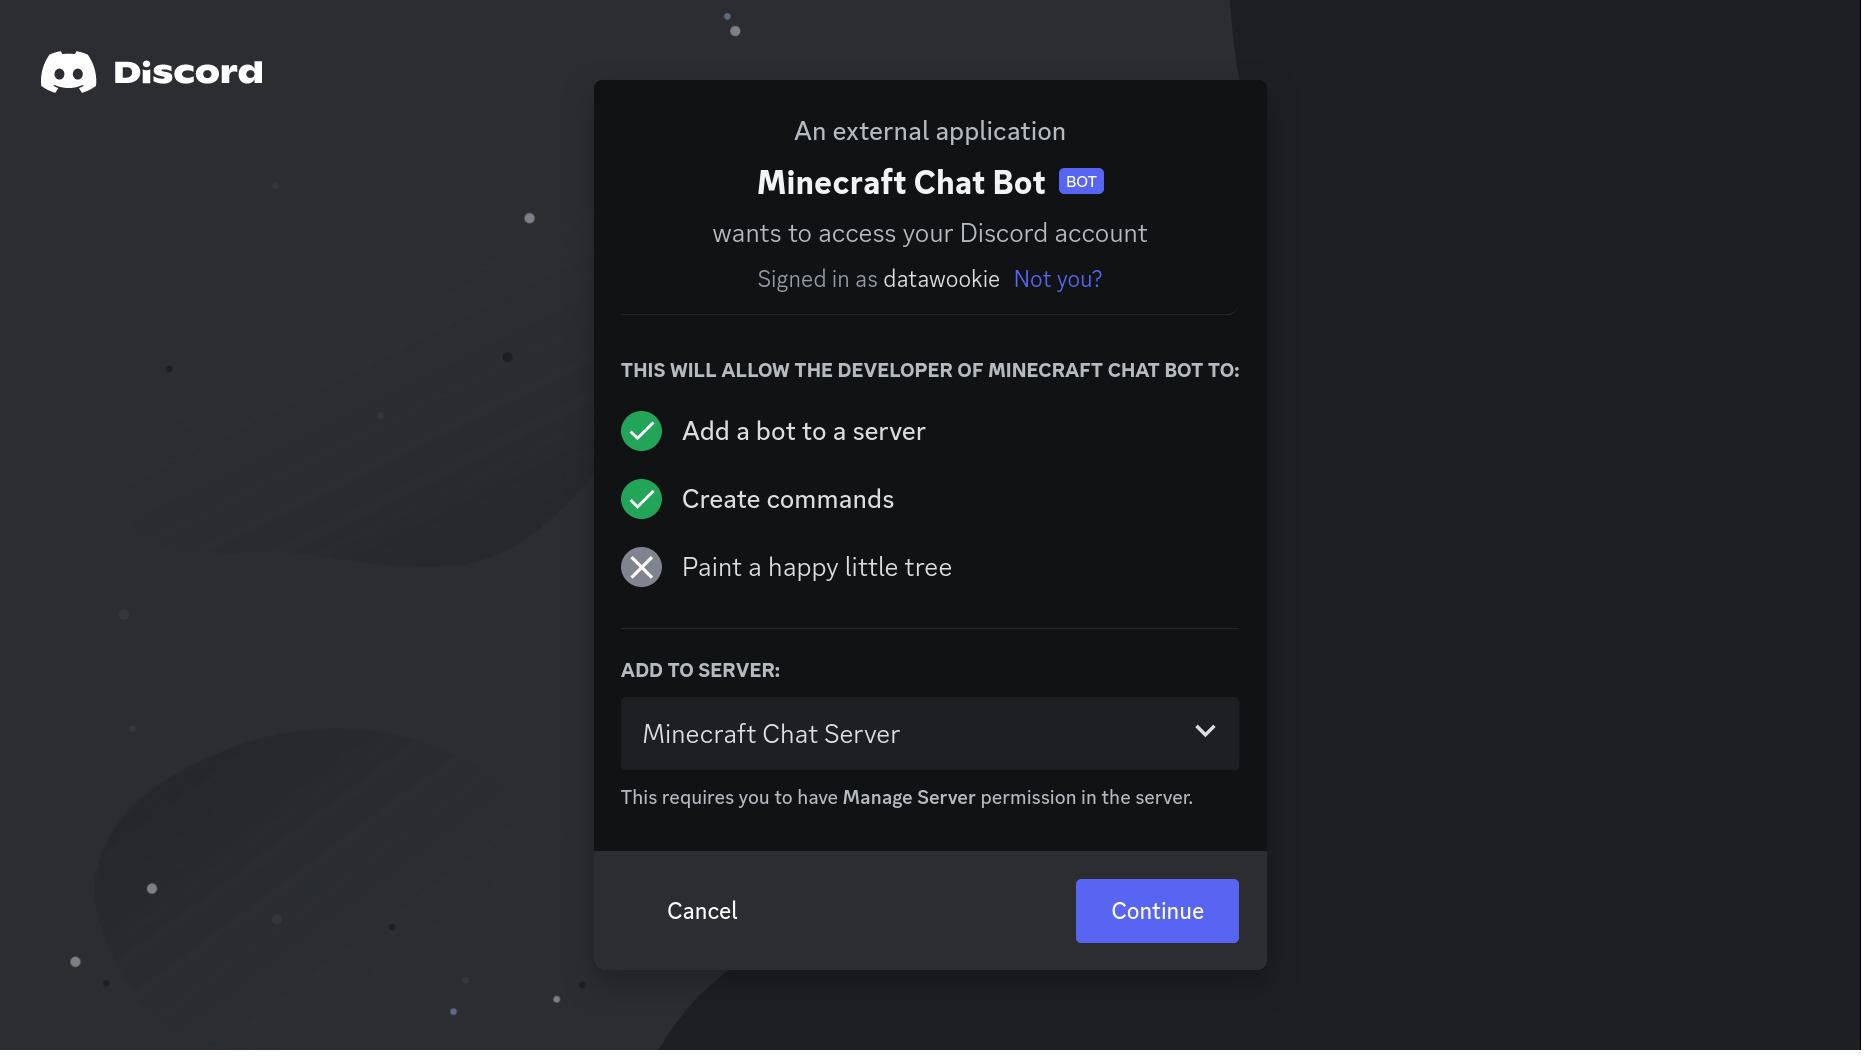Screen dimensions: 1875x1059
Task: Click the Manage Server permission notice
Action: coord(907,797)
